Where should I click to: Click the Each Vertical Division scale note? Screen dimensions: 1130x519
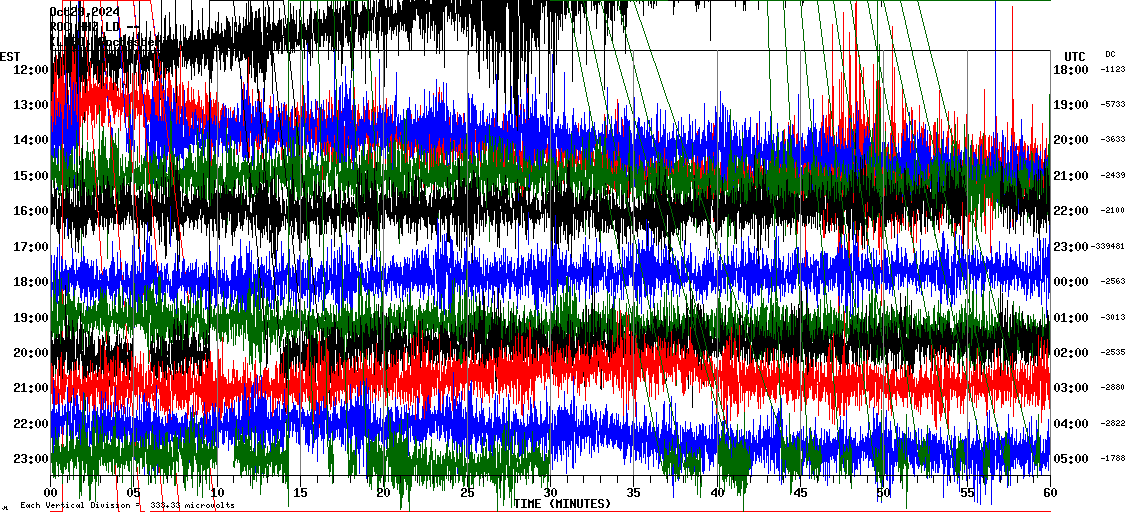tap(127, 505)
